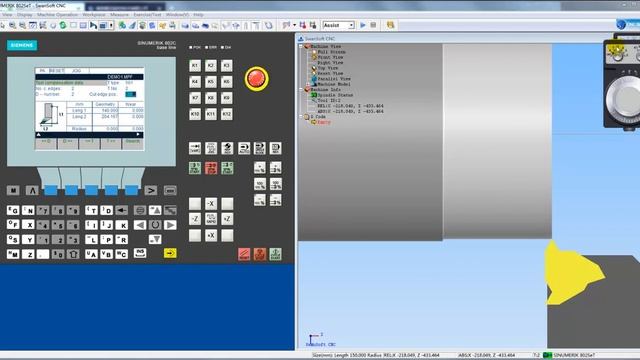Select the MDA mode key

(276, 148)
